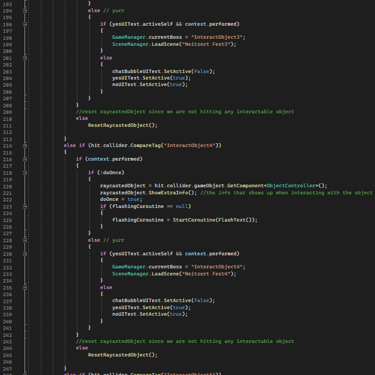
Task: Collapse the if block at line 230
Action: (x=25, y=254)
